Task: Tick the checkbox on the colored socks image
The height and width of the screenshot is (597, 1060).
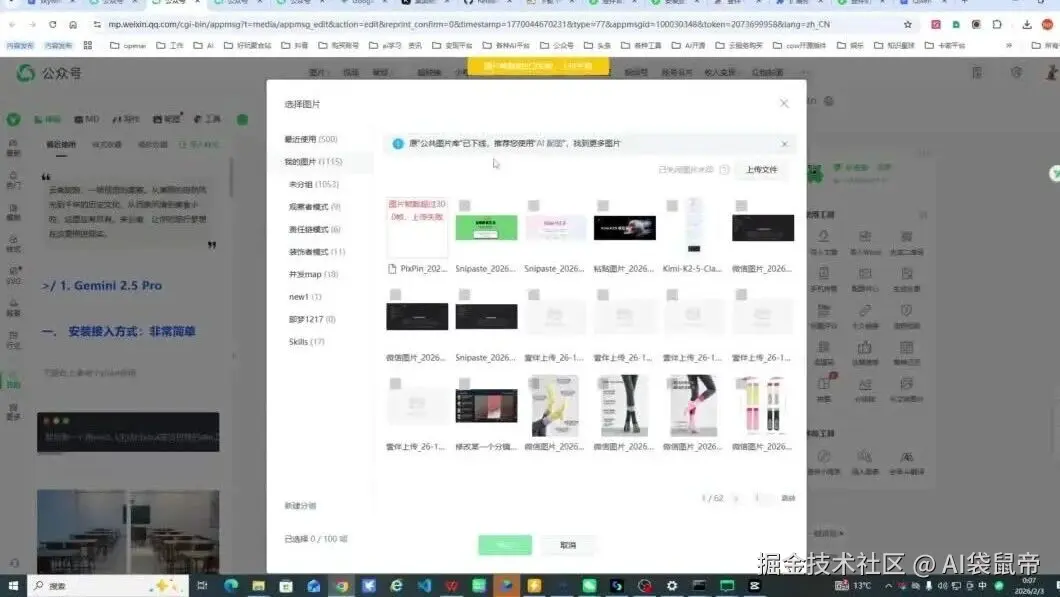Action: [x=742, y=384]
